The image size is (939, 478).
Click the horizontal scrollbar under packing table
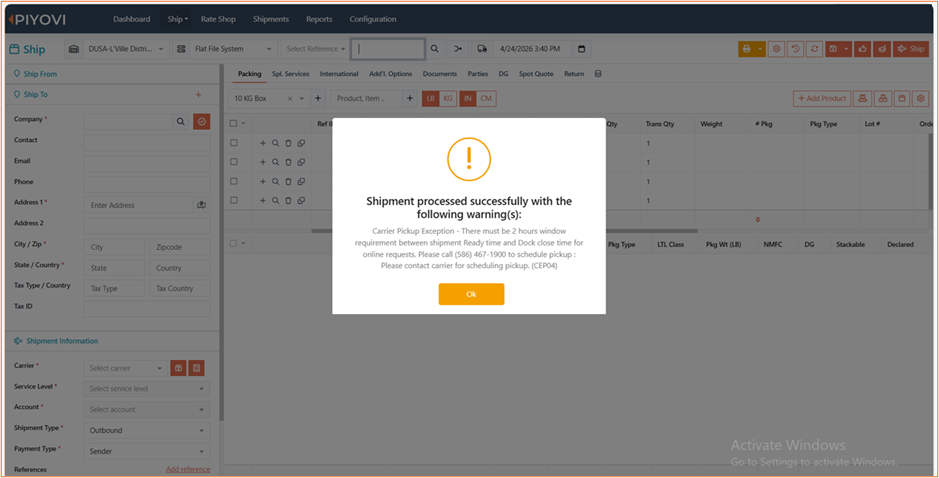coord(504,231)
